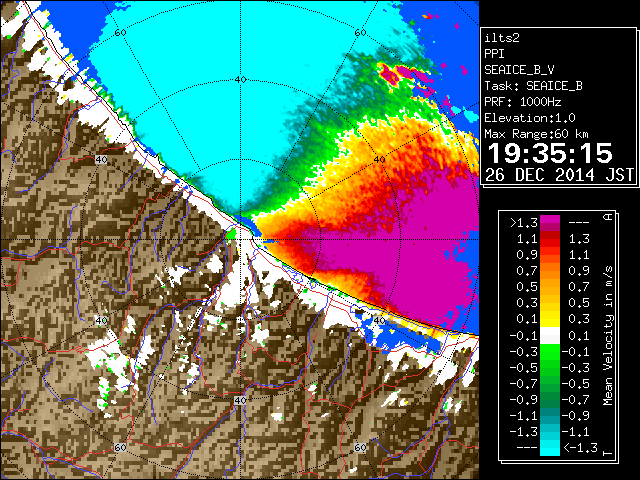Click the "40" range label south of radar

pyautogui.click(x=240, y=400)
